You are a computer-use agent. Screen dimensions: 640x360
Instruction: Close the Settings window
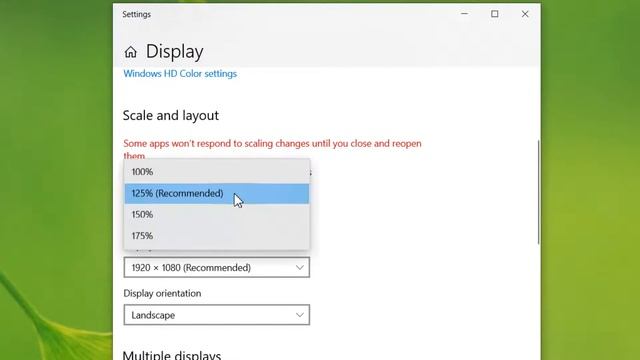click(525, 14)
